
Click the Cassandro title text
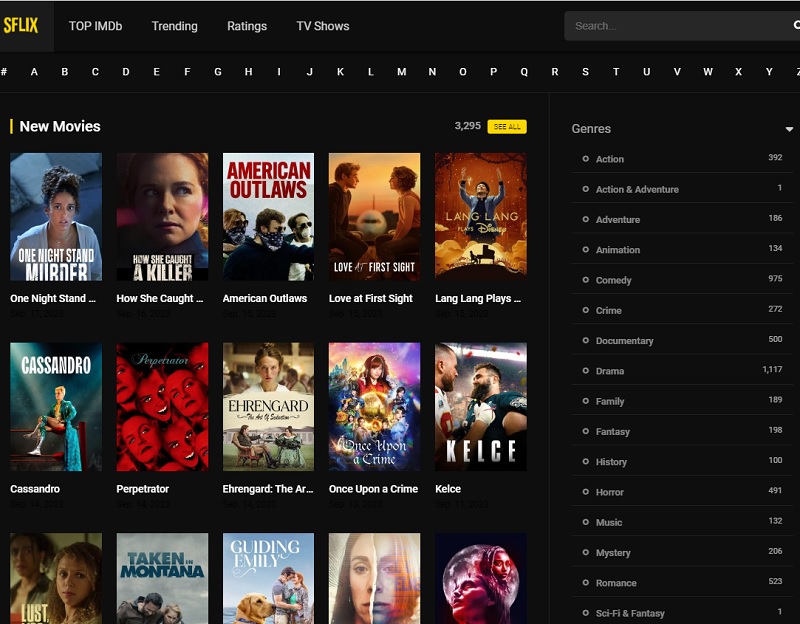pos(35,489)
